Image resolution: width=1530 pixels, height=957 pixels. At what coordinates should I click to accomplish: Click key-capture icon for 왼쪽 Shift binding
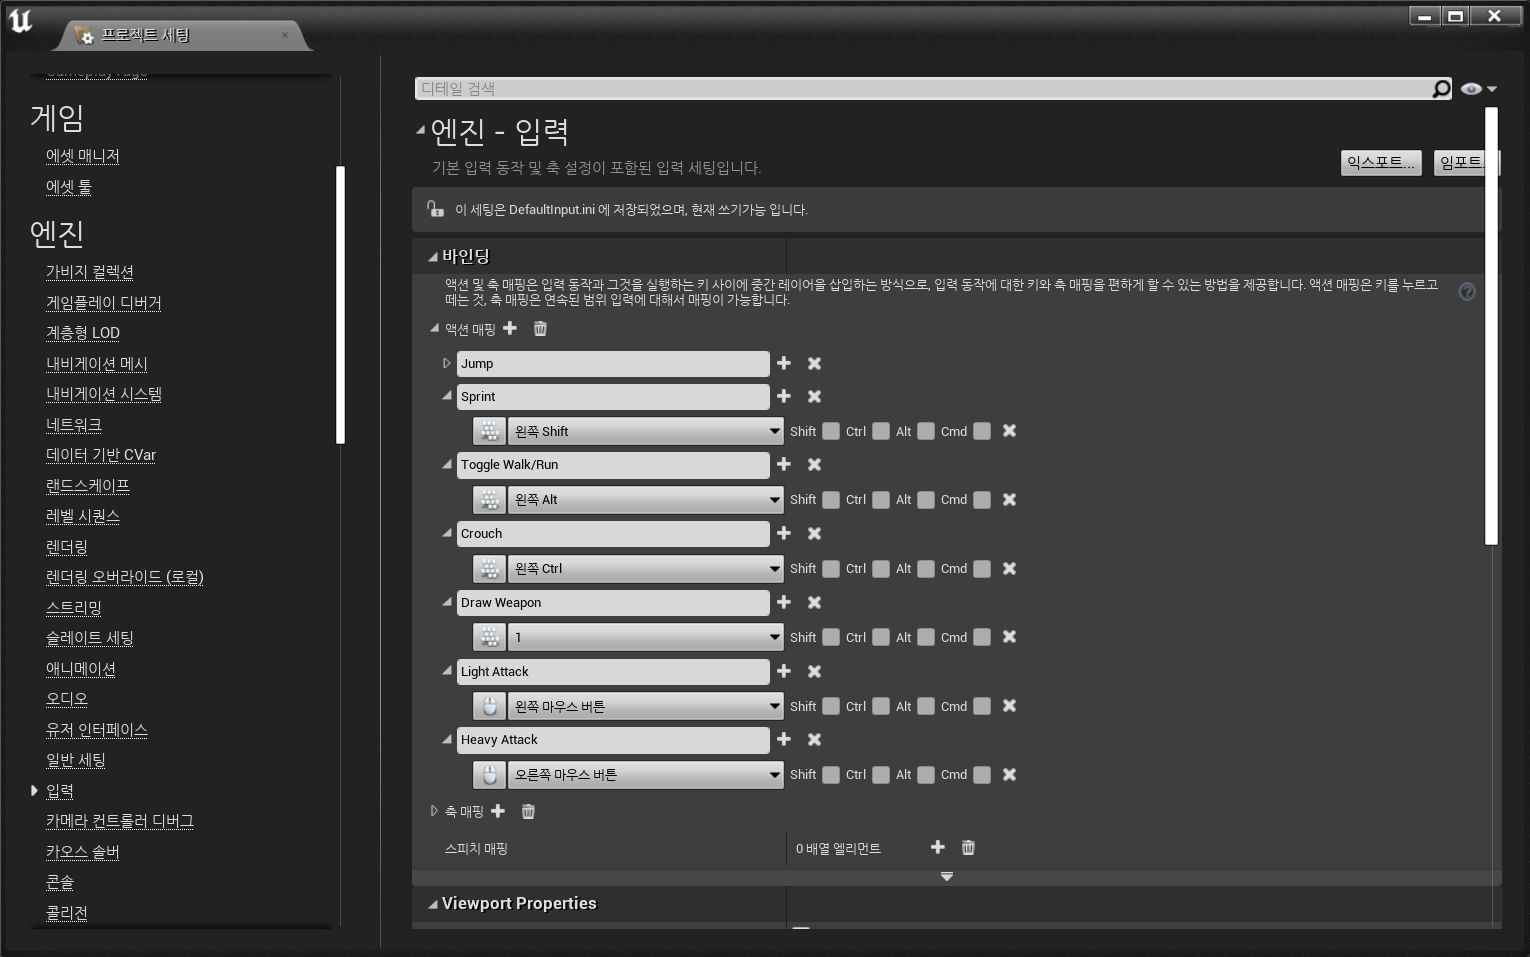(x=489, y=431)
